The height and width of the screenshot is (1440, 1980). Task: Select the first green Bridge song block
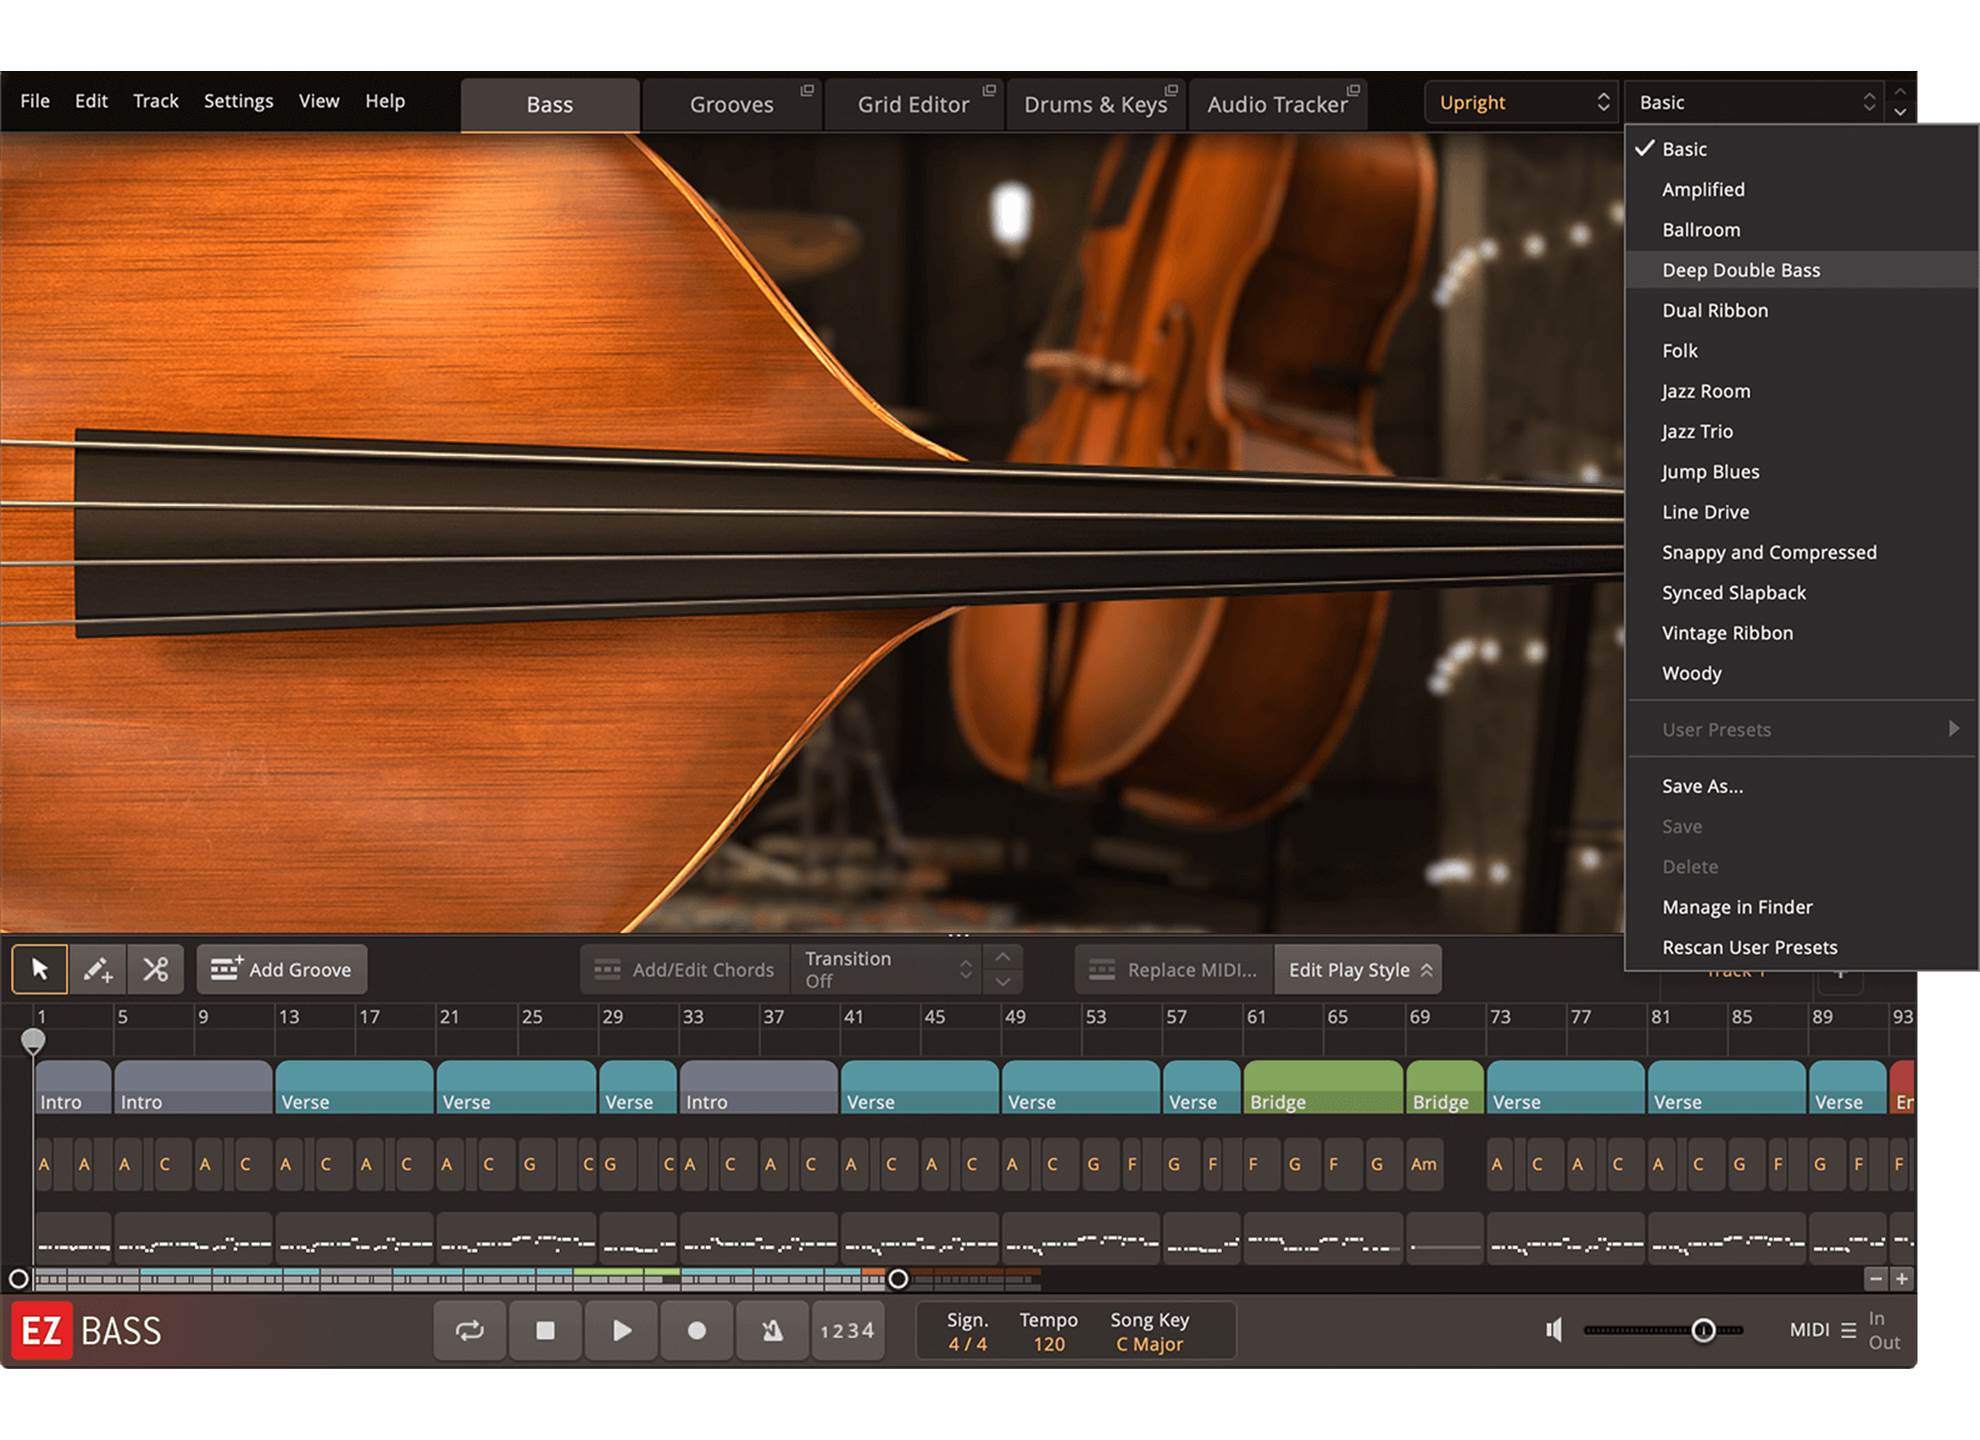tap(1322, 1087)
